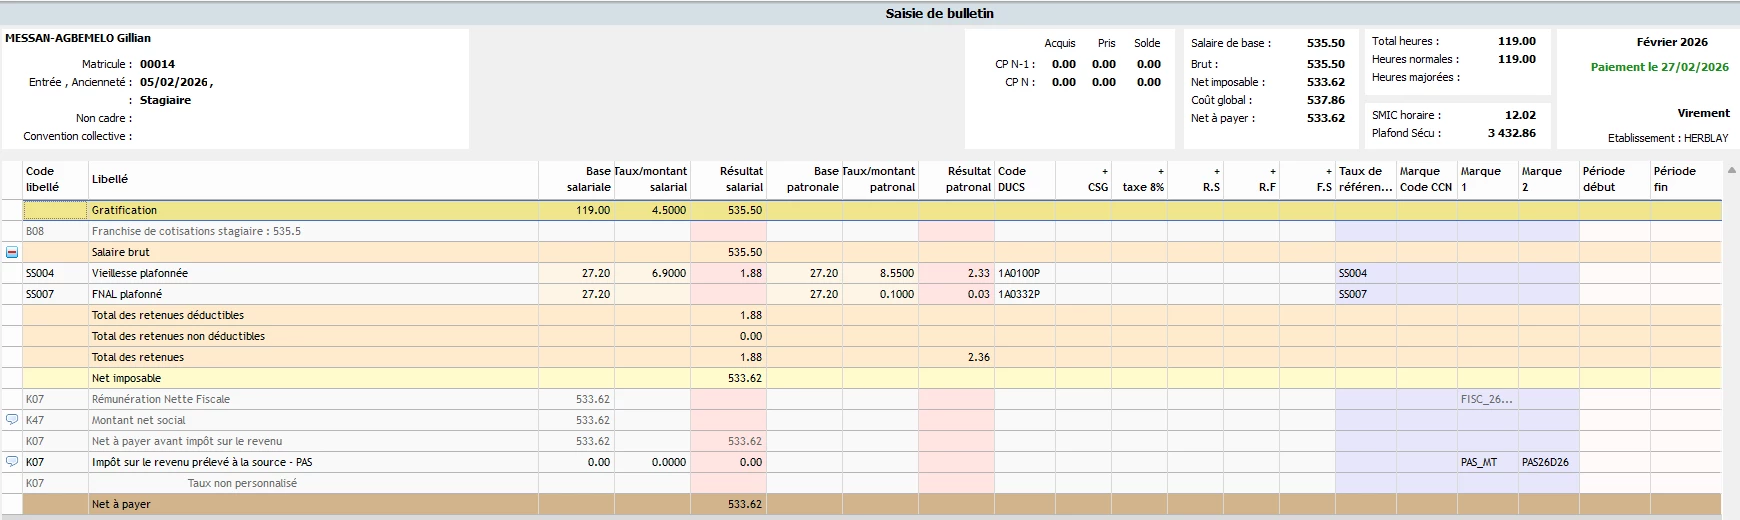
Task: Select Rémunération Nette Fiscale row label
Action: point(161,399)
